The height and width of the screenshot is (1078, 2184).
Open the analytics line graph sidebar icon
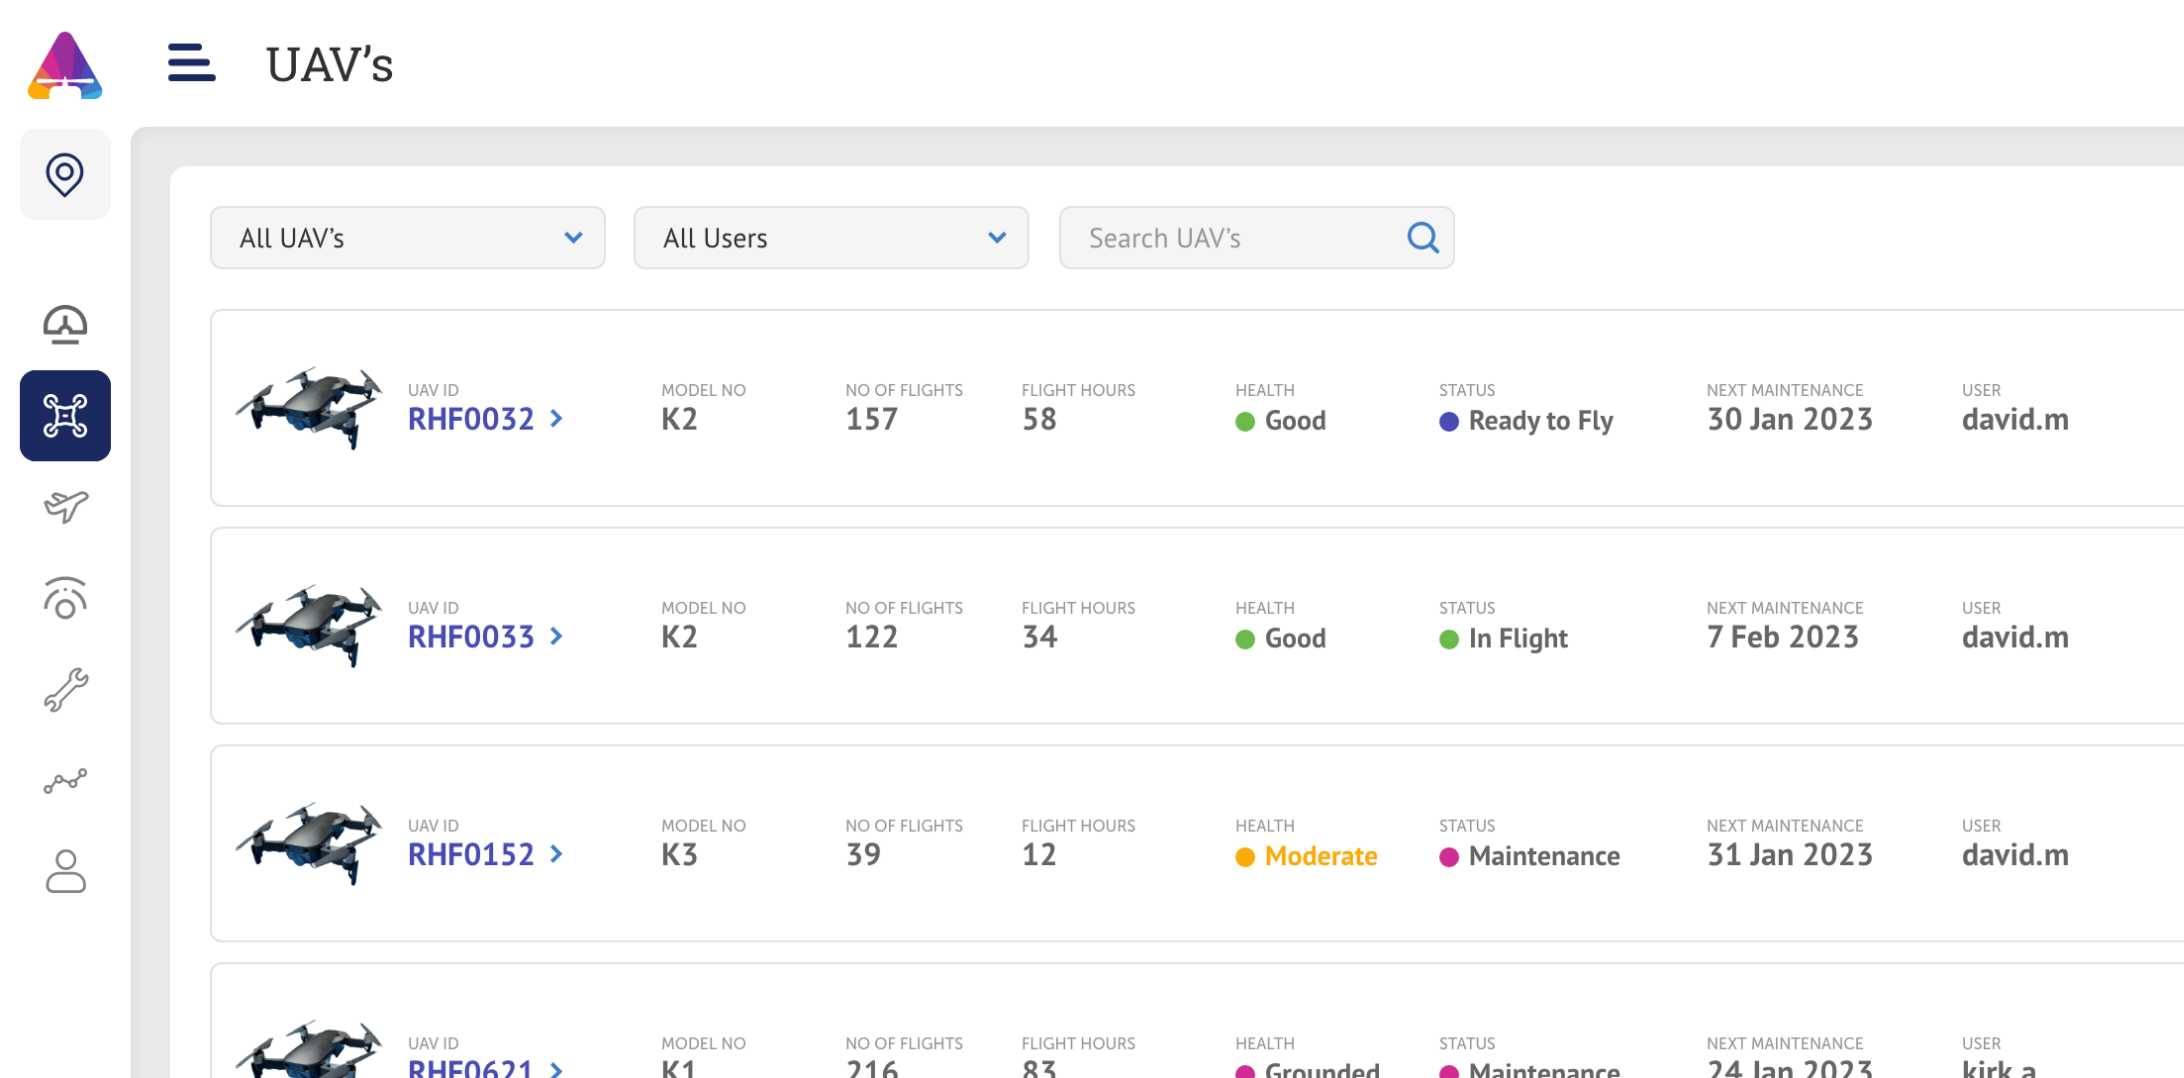point(65,781)
